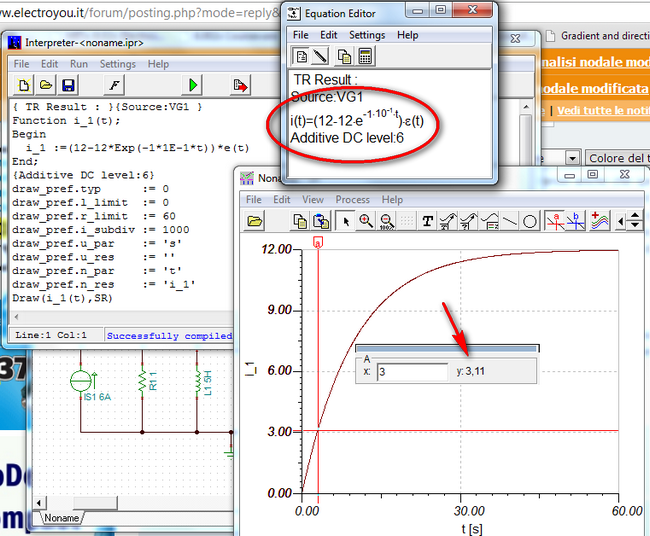The image size is (650, 536).
Task: Open the calculator icon in Equation Editor
Action: [x=365, y=56]
